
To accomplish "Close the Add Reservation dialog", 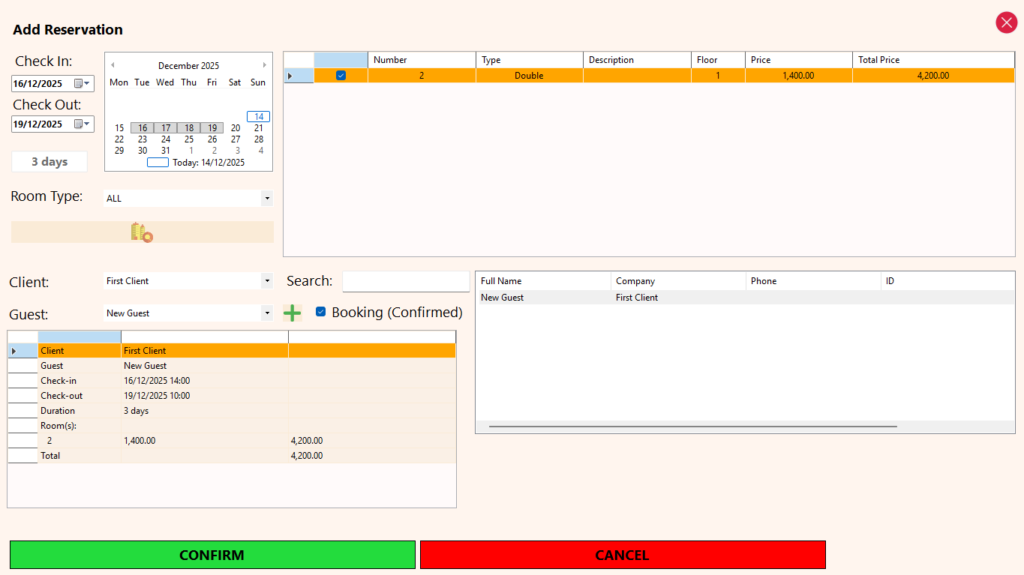I will click(x=1005, y=23).
